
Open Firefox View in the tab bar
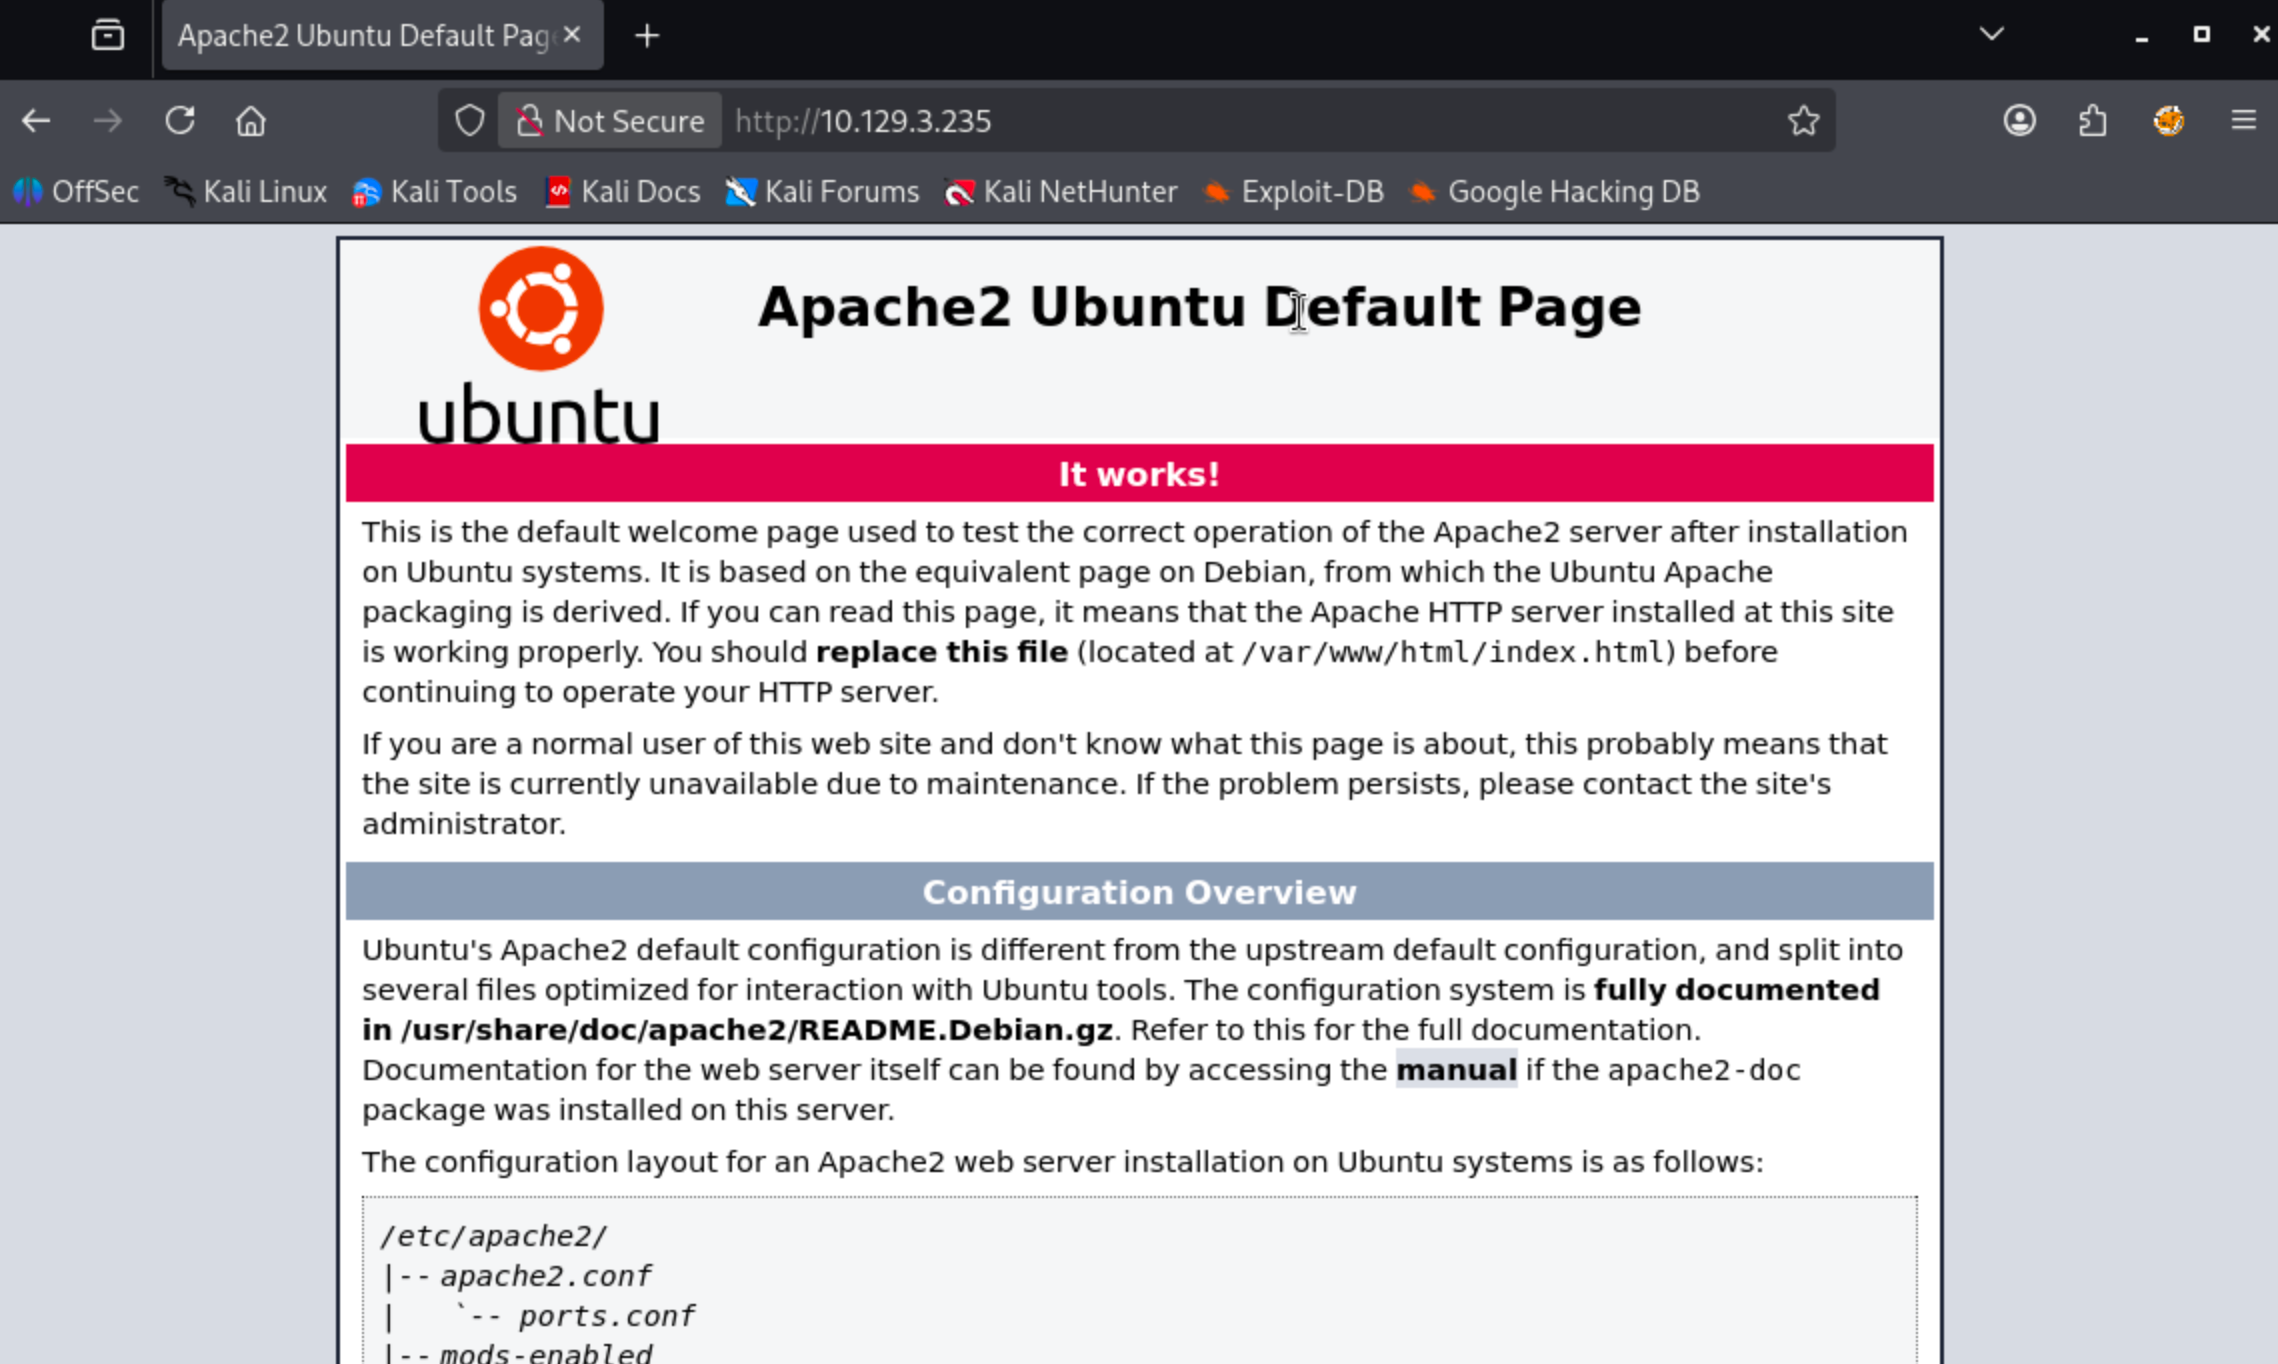click(x=107, y=35)
